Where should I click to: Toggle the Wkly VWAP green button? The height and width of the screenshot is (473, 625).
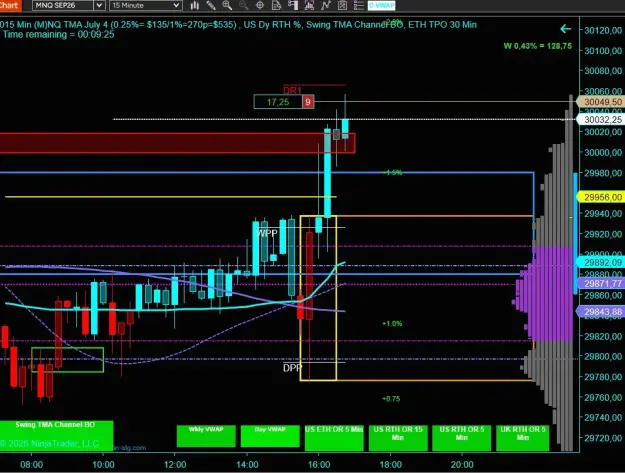206,436
